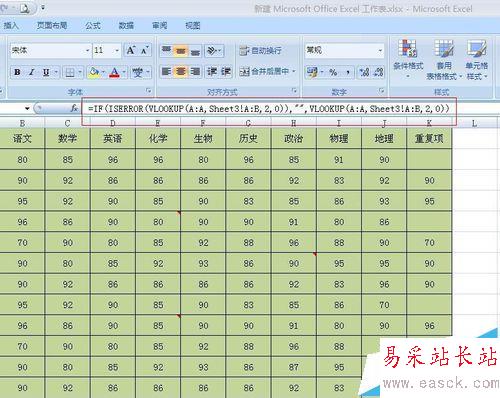Click increase decimal icon
Viewport: 500px width, 398px height.
click(364, 72)
